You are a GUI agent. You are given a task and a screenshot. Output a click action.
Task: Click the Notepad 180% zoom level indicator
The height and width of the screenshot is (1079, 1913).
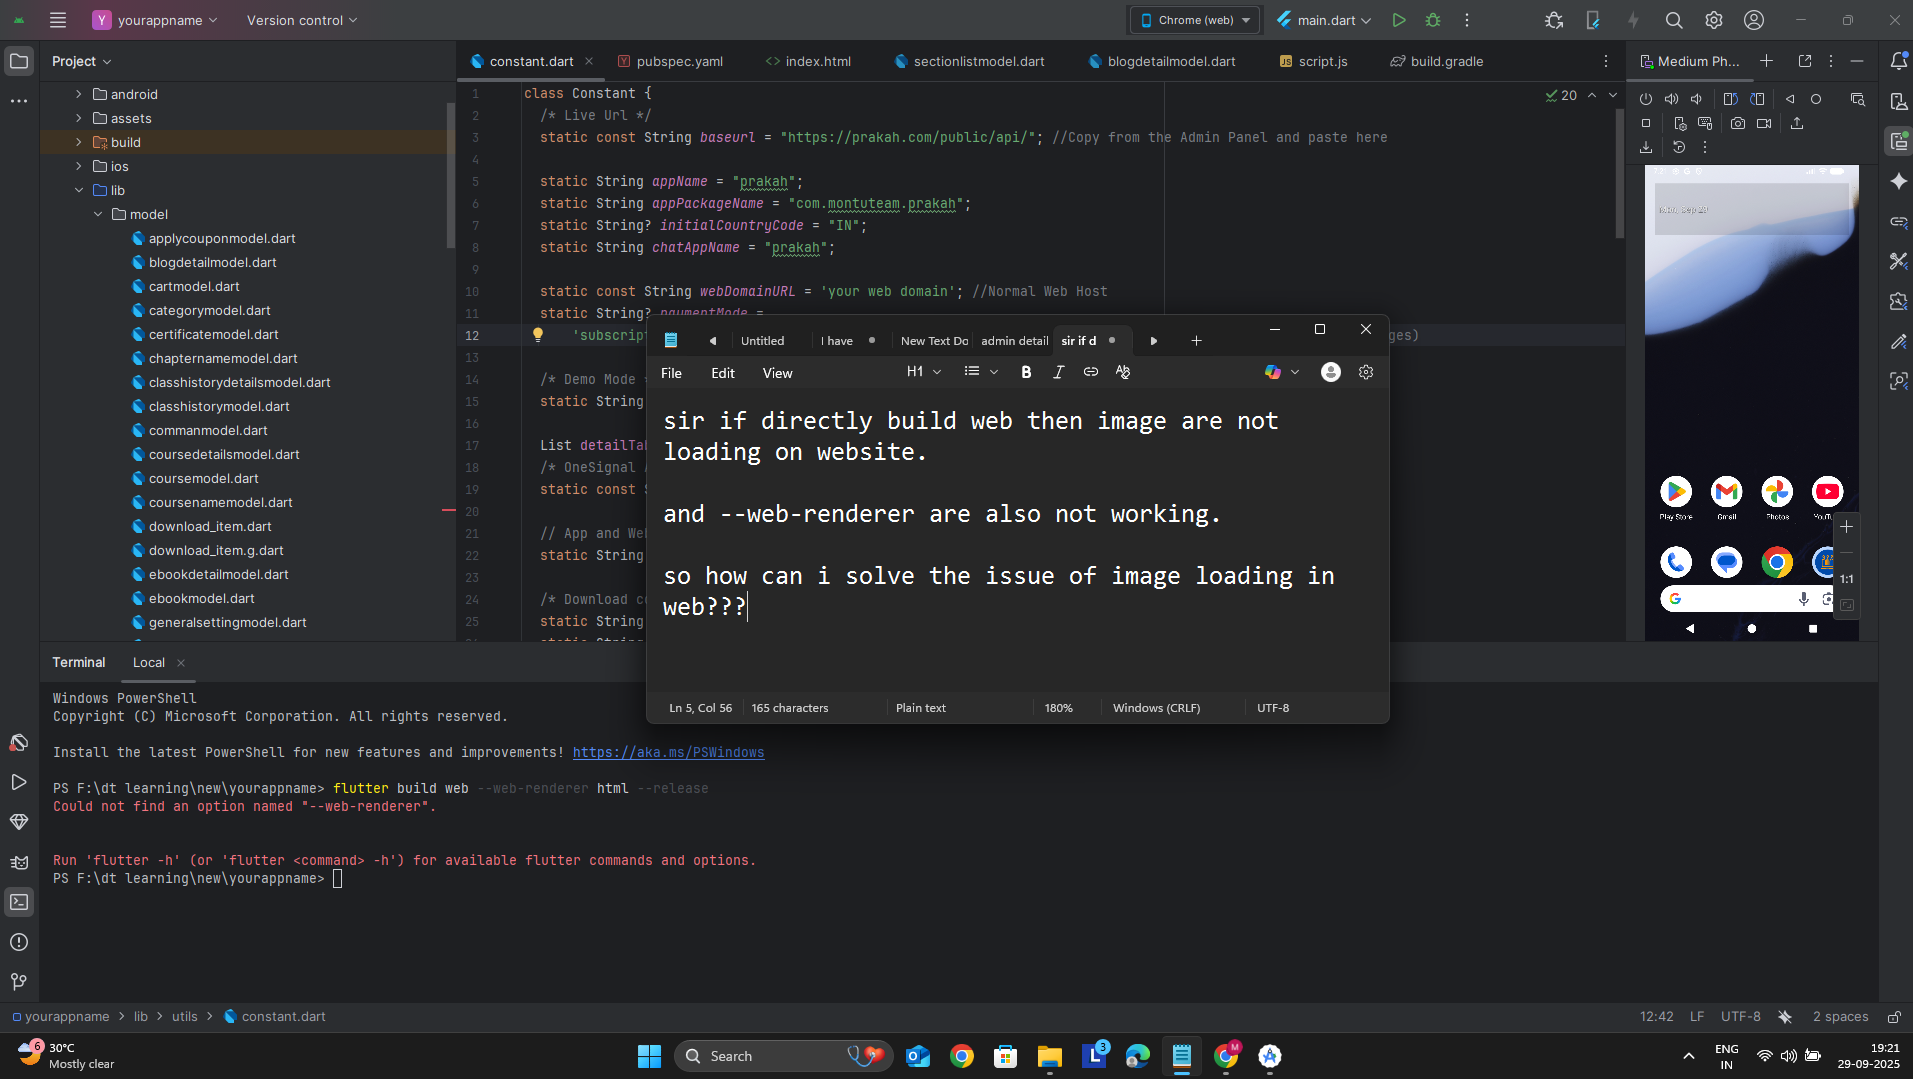point(1058,708)
